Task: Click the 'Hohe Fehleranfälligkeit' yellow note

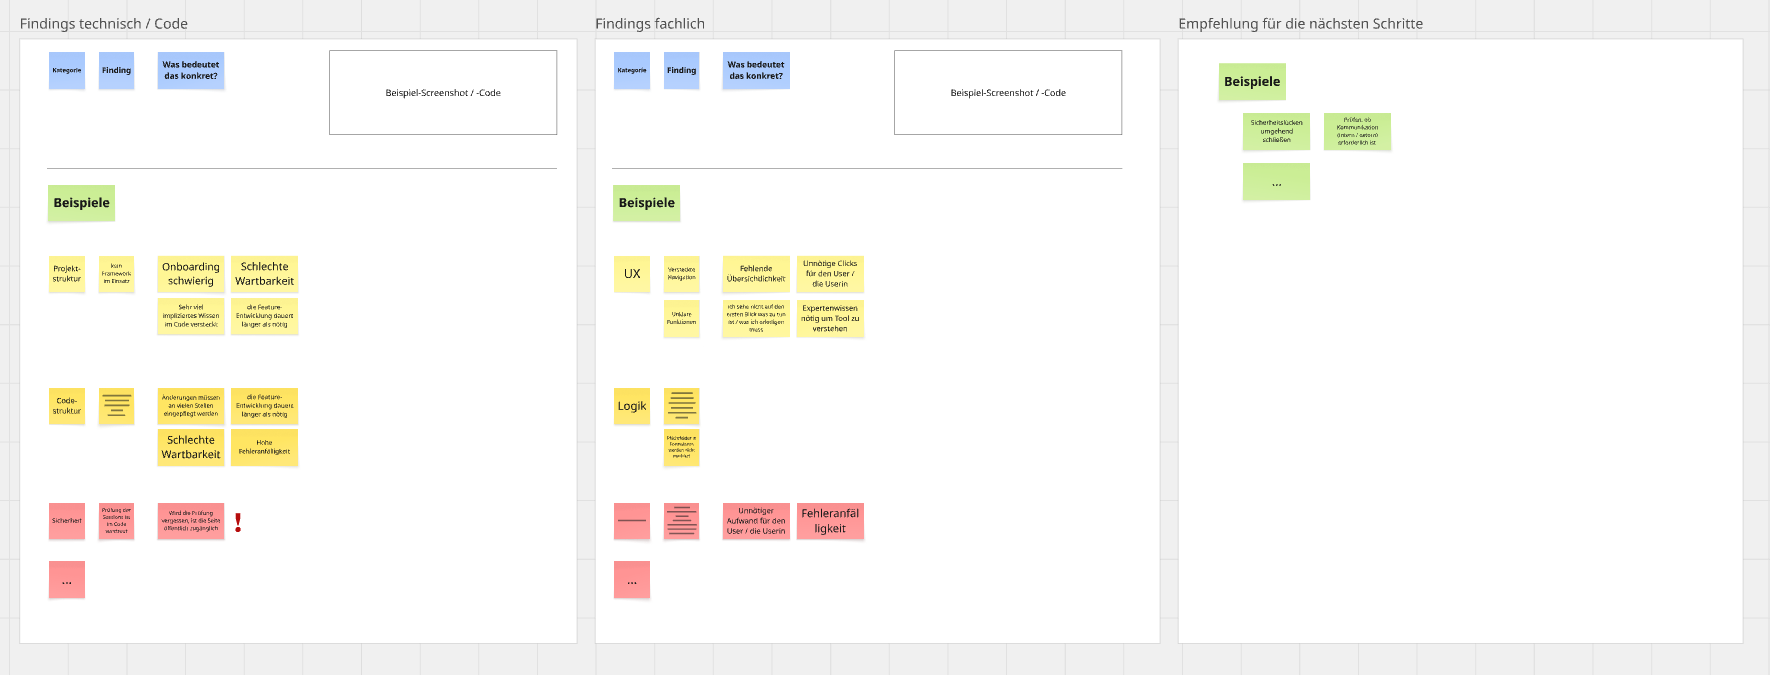Action: (264, 447)
